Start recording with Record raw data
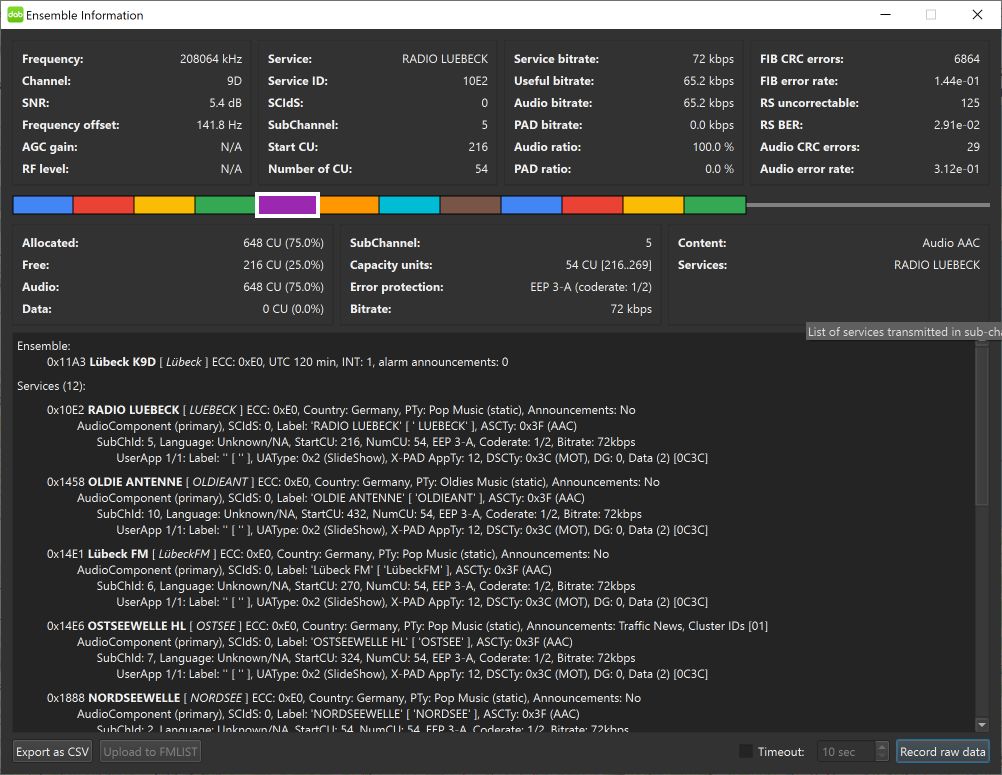This screenshot has width=1002, height=775. pos(942,752)
